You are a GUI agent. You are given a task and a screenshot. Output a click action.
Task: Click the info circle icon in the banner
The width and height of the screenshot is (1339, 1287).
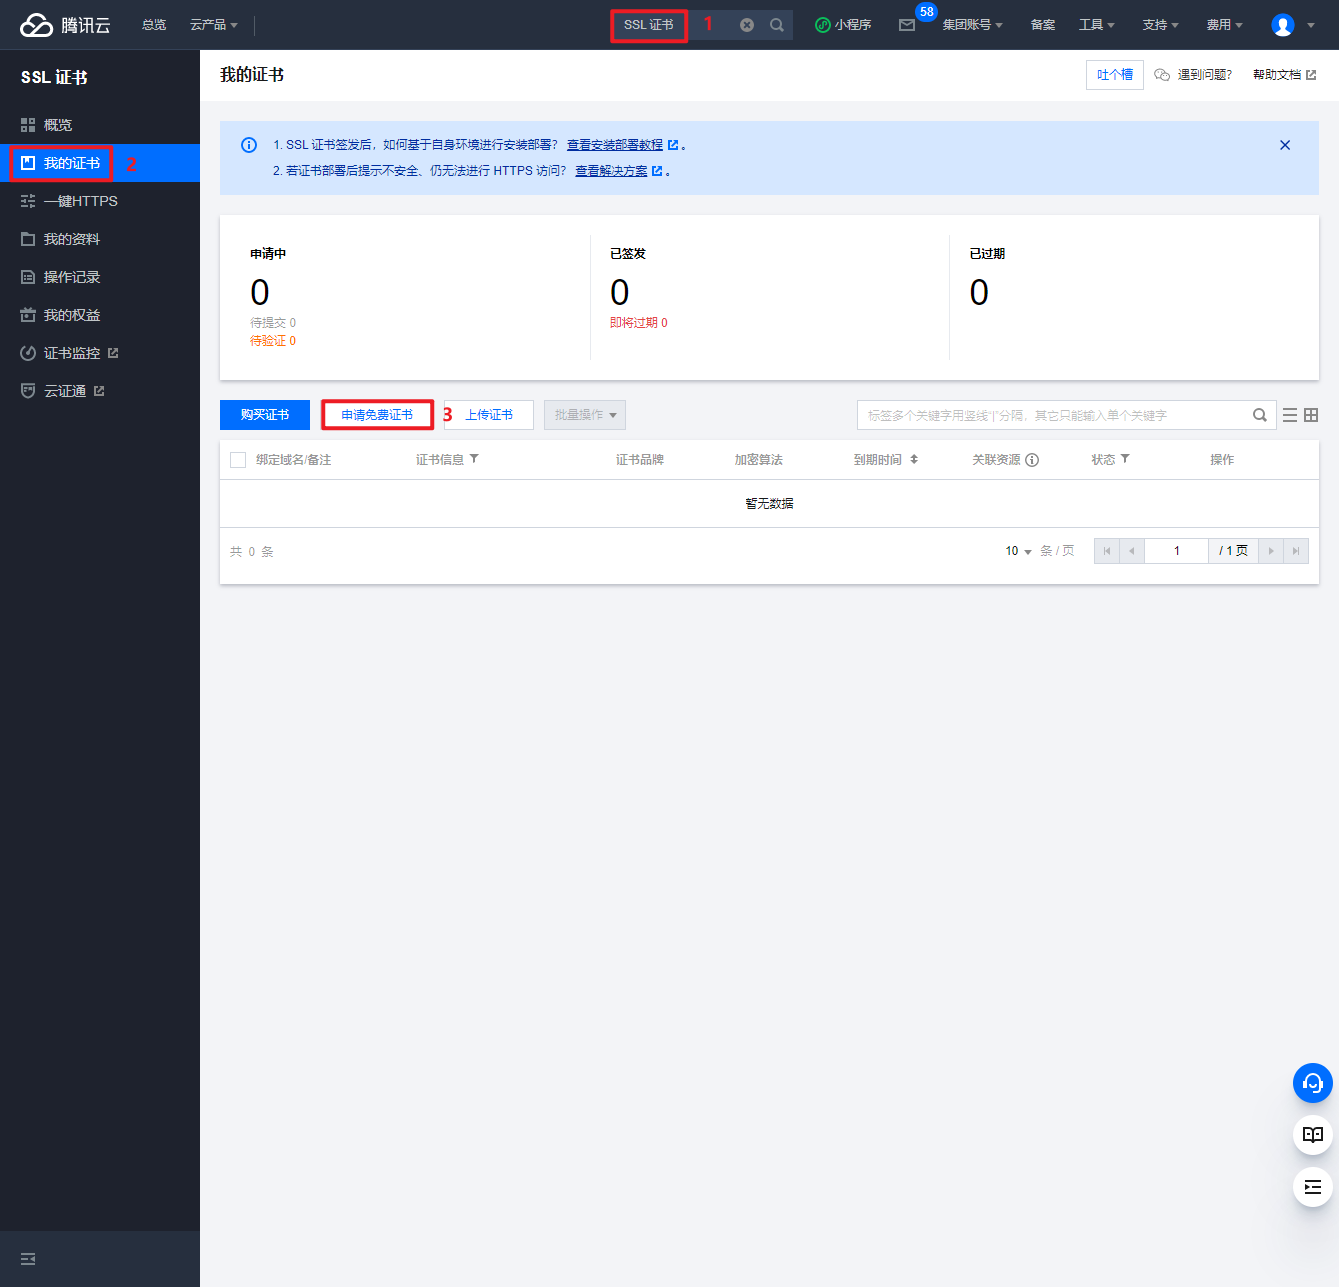pyautogui.click(x=249, y=145)
